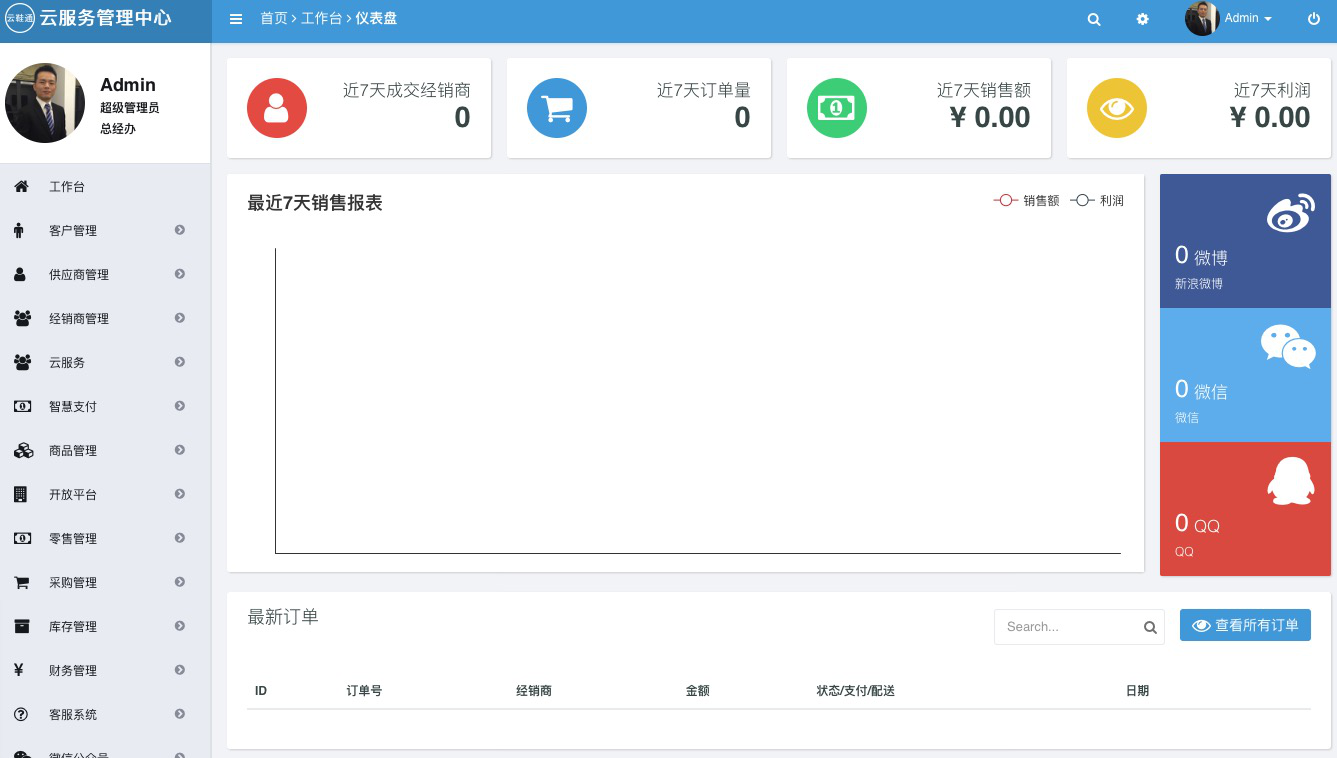Go to 首页 in breadcrumb
Viewport: 1337px width, 758px height.
273,19
